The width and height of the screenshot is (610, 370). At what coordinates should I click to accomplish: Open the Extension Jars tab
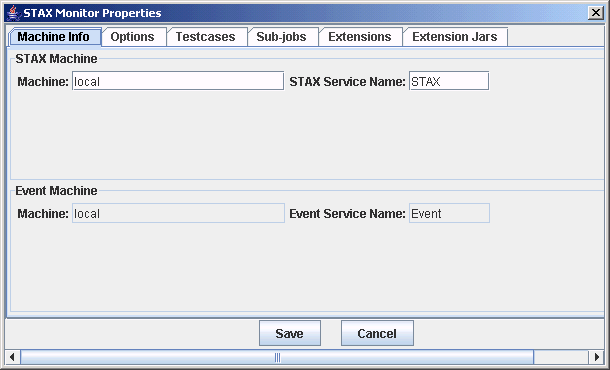(455, 37)
